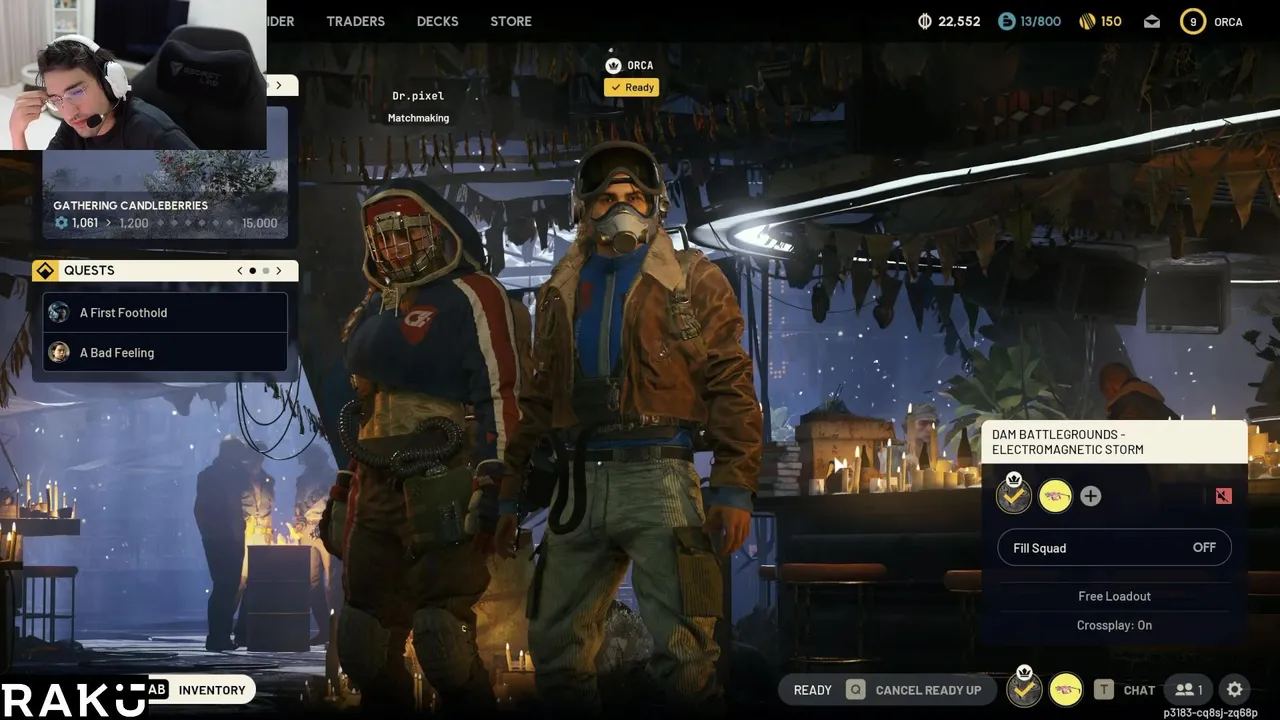Open the CHAT label
The width and height of the screenshot is (1280, 720).
1139,690
